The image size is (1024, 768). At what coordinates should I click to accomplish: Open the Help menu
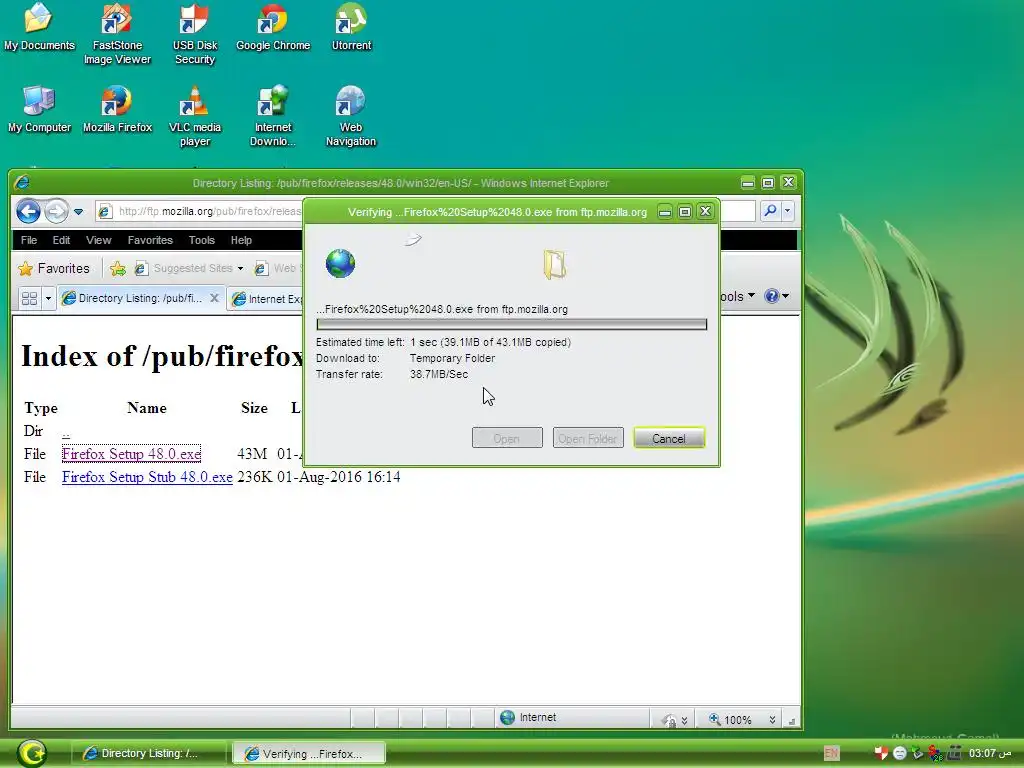pyautogui.click(x=241, y=240)
